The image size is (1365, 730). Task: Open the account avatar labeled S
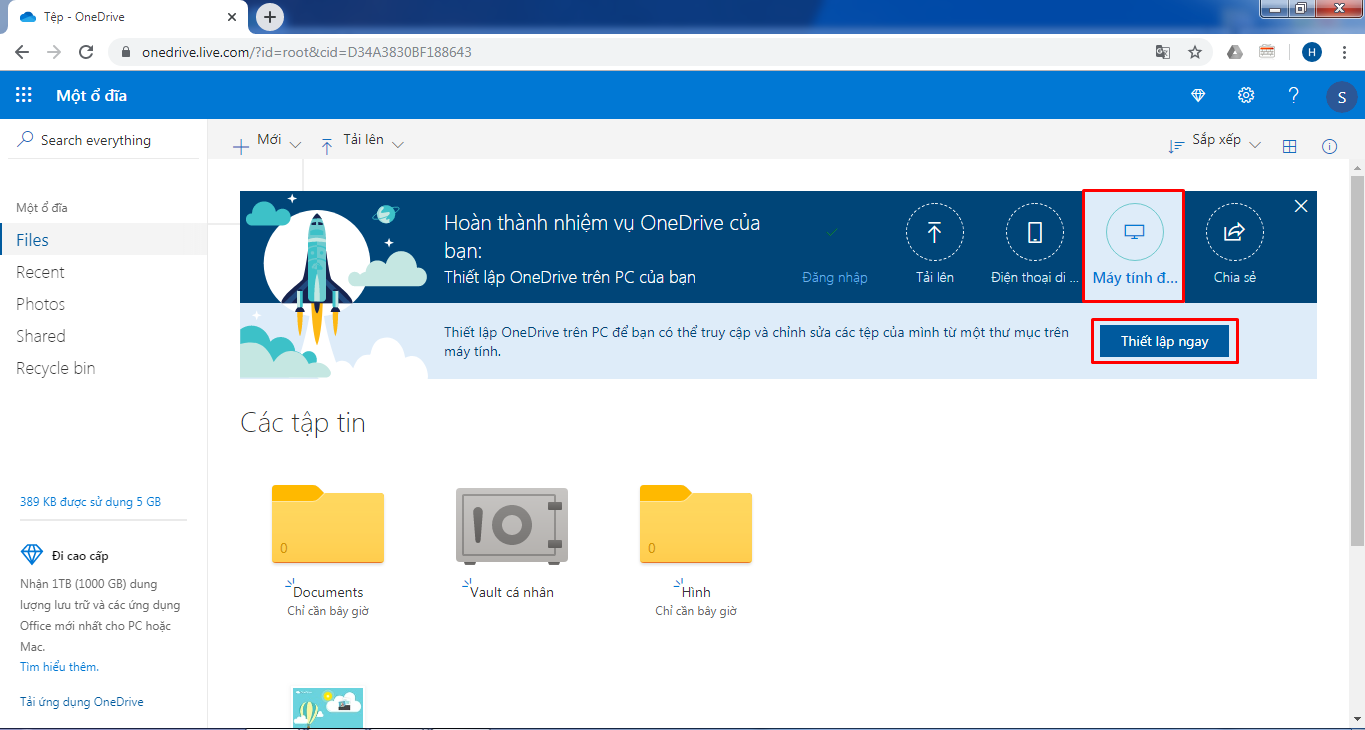(1341, 96)
